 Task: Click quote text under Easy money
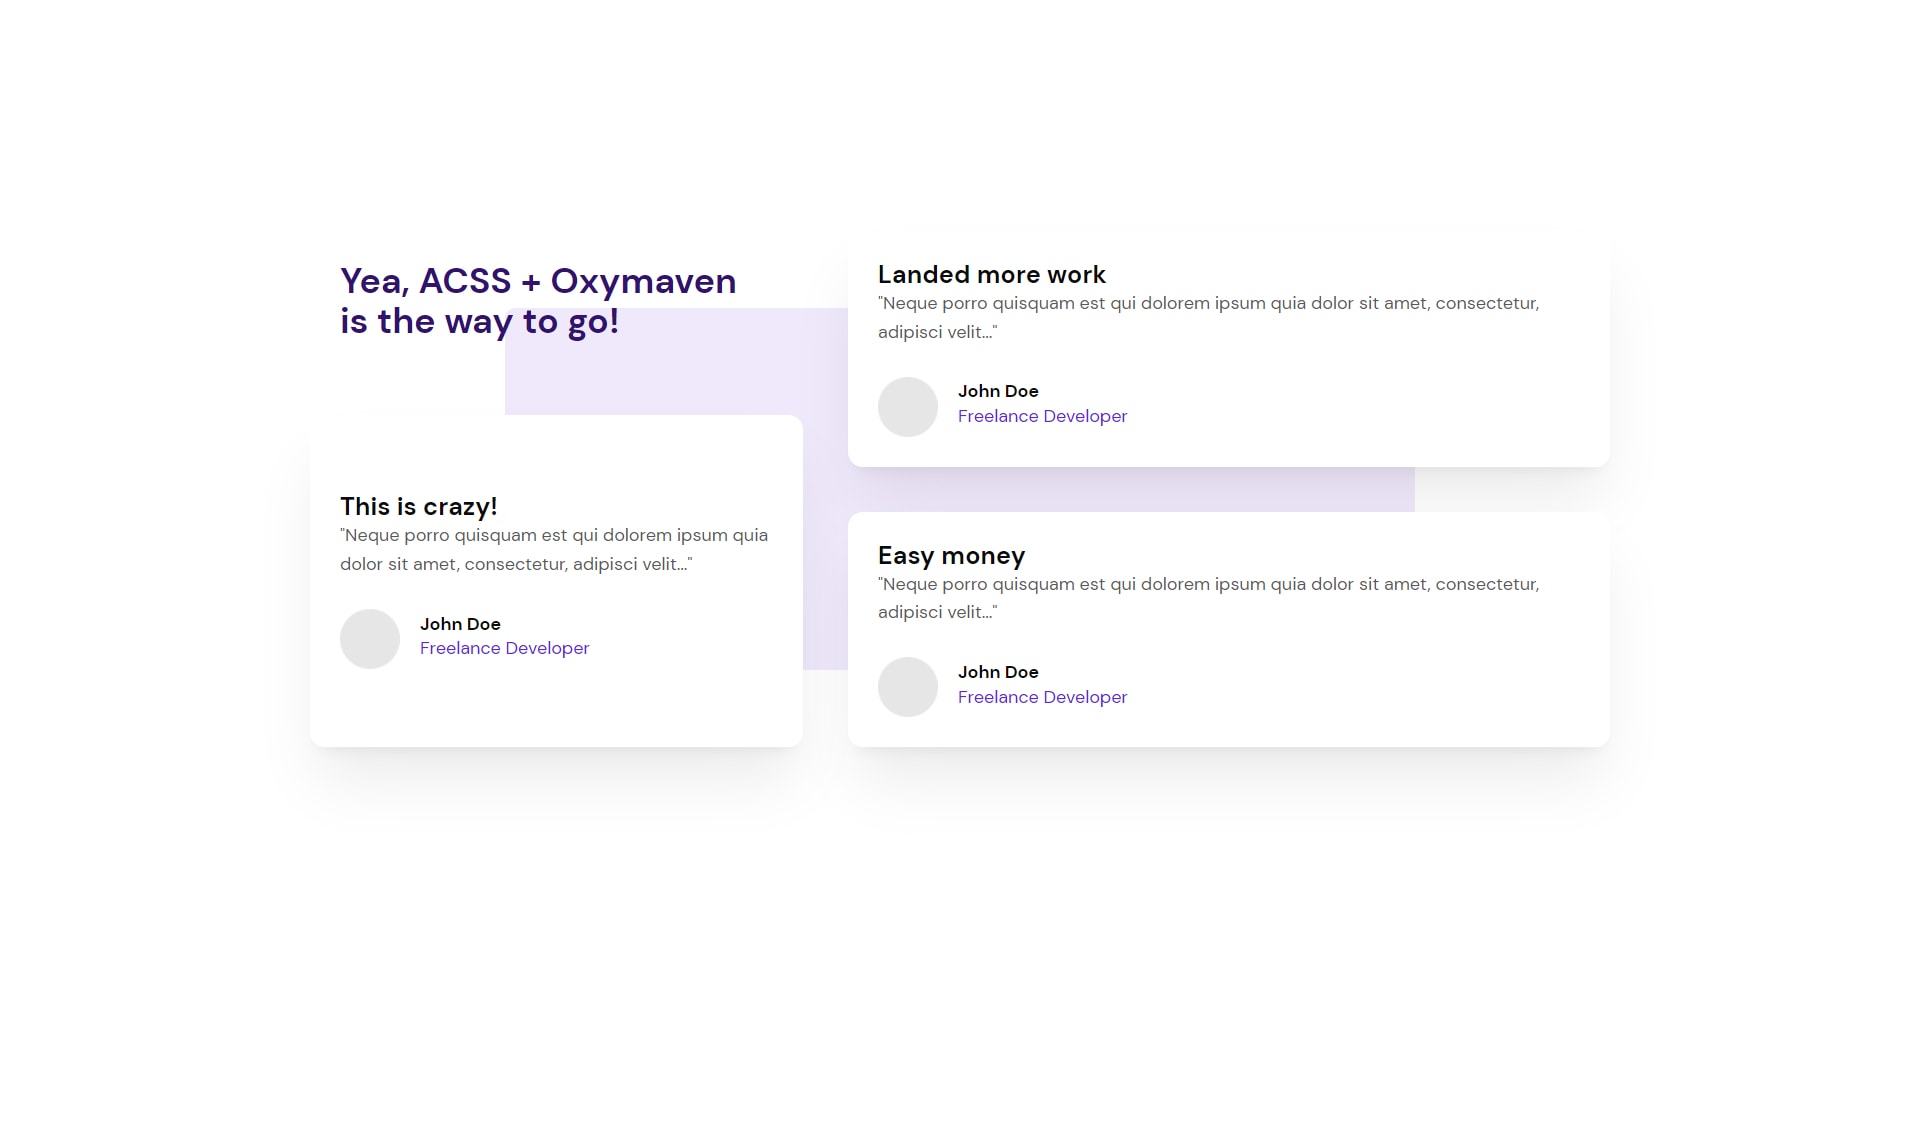click(x=1208, y=598)
